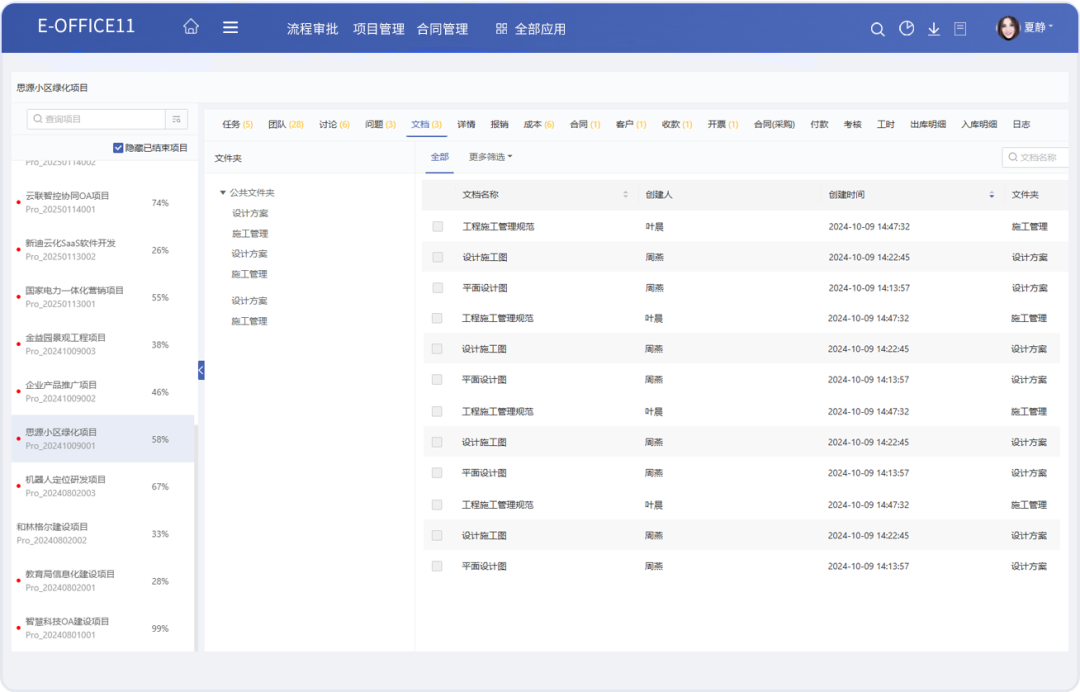Select the 机器人定位研发项目 project
This screenshot has width=1080, height=692.
click(x=65, y=480)
